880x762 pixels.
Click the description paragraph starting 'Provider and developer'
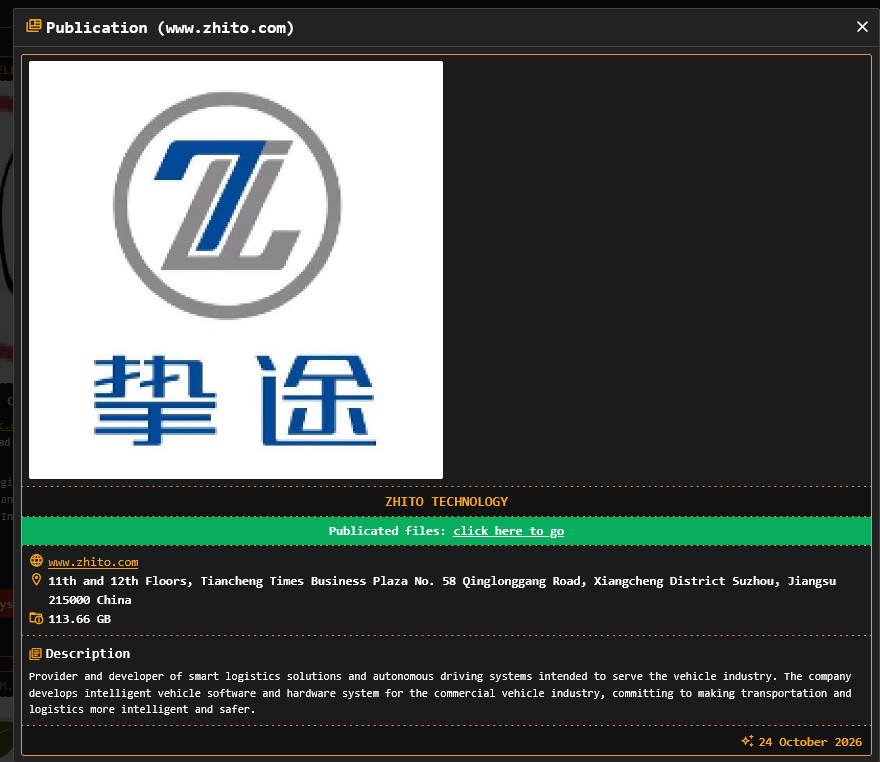[440, 693]
